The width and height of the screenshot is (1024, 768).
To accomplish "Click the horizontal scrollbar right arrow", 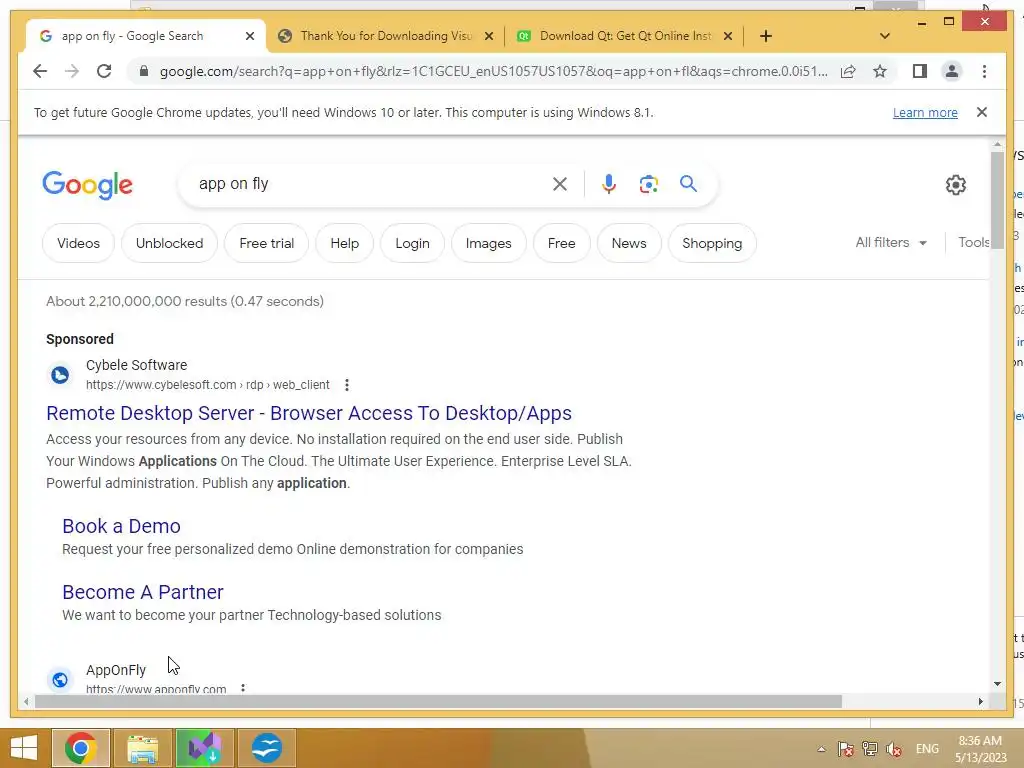I will [x=980, y=701].
